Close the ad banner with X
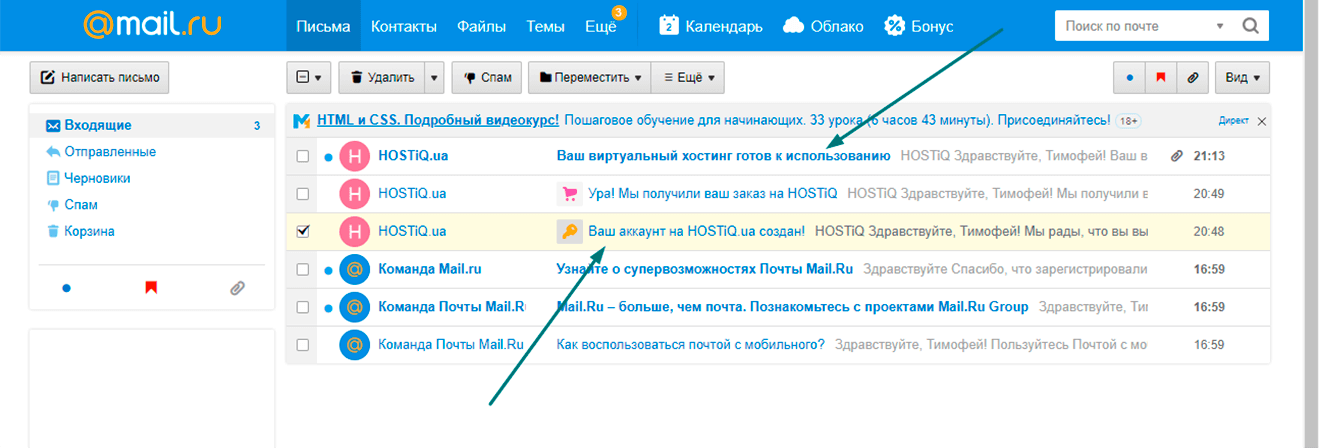 [x=1261, y=121]
